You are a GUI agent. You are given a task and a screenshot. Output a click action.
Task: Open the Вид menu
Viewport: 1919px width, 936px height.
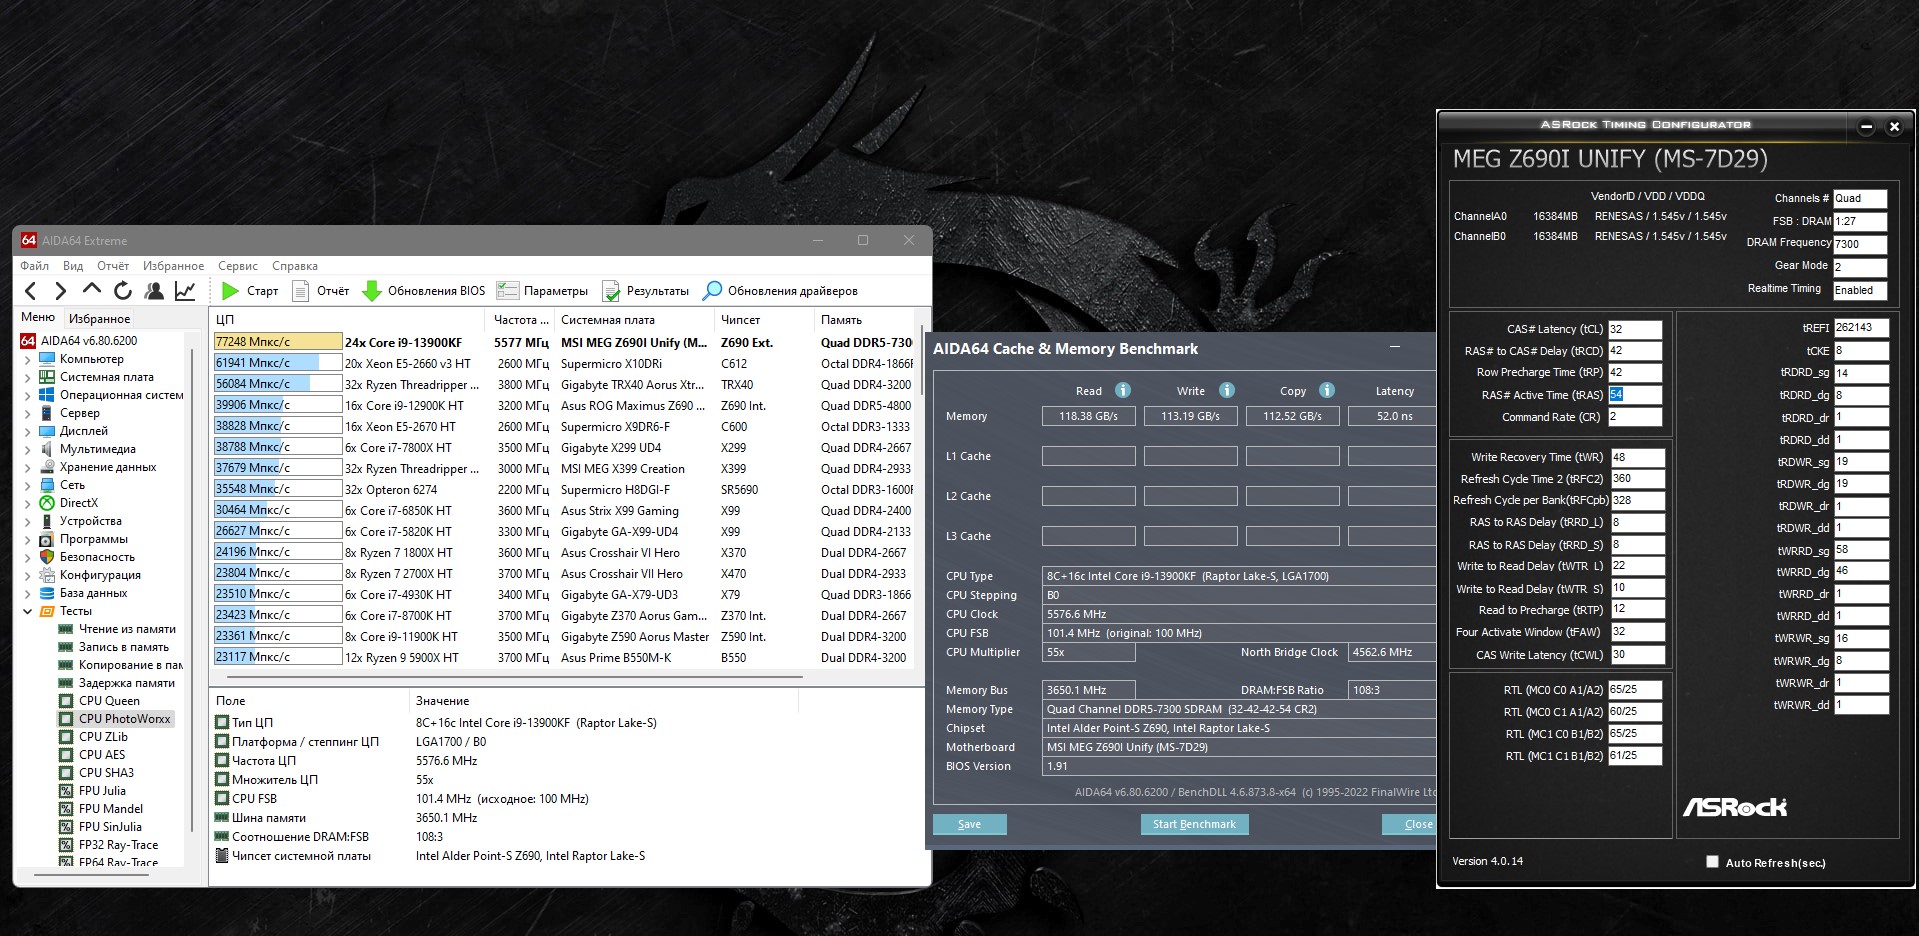[73, 266]
